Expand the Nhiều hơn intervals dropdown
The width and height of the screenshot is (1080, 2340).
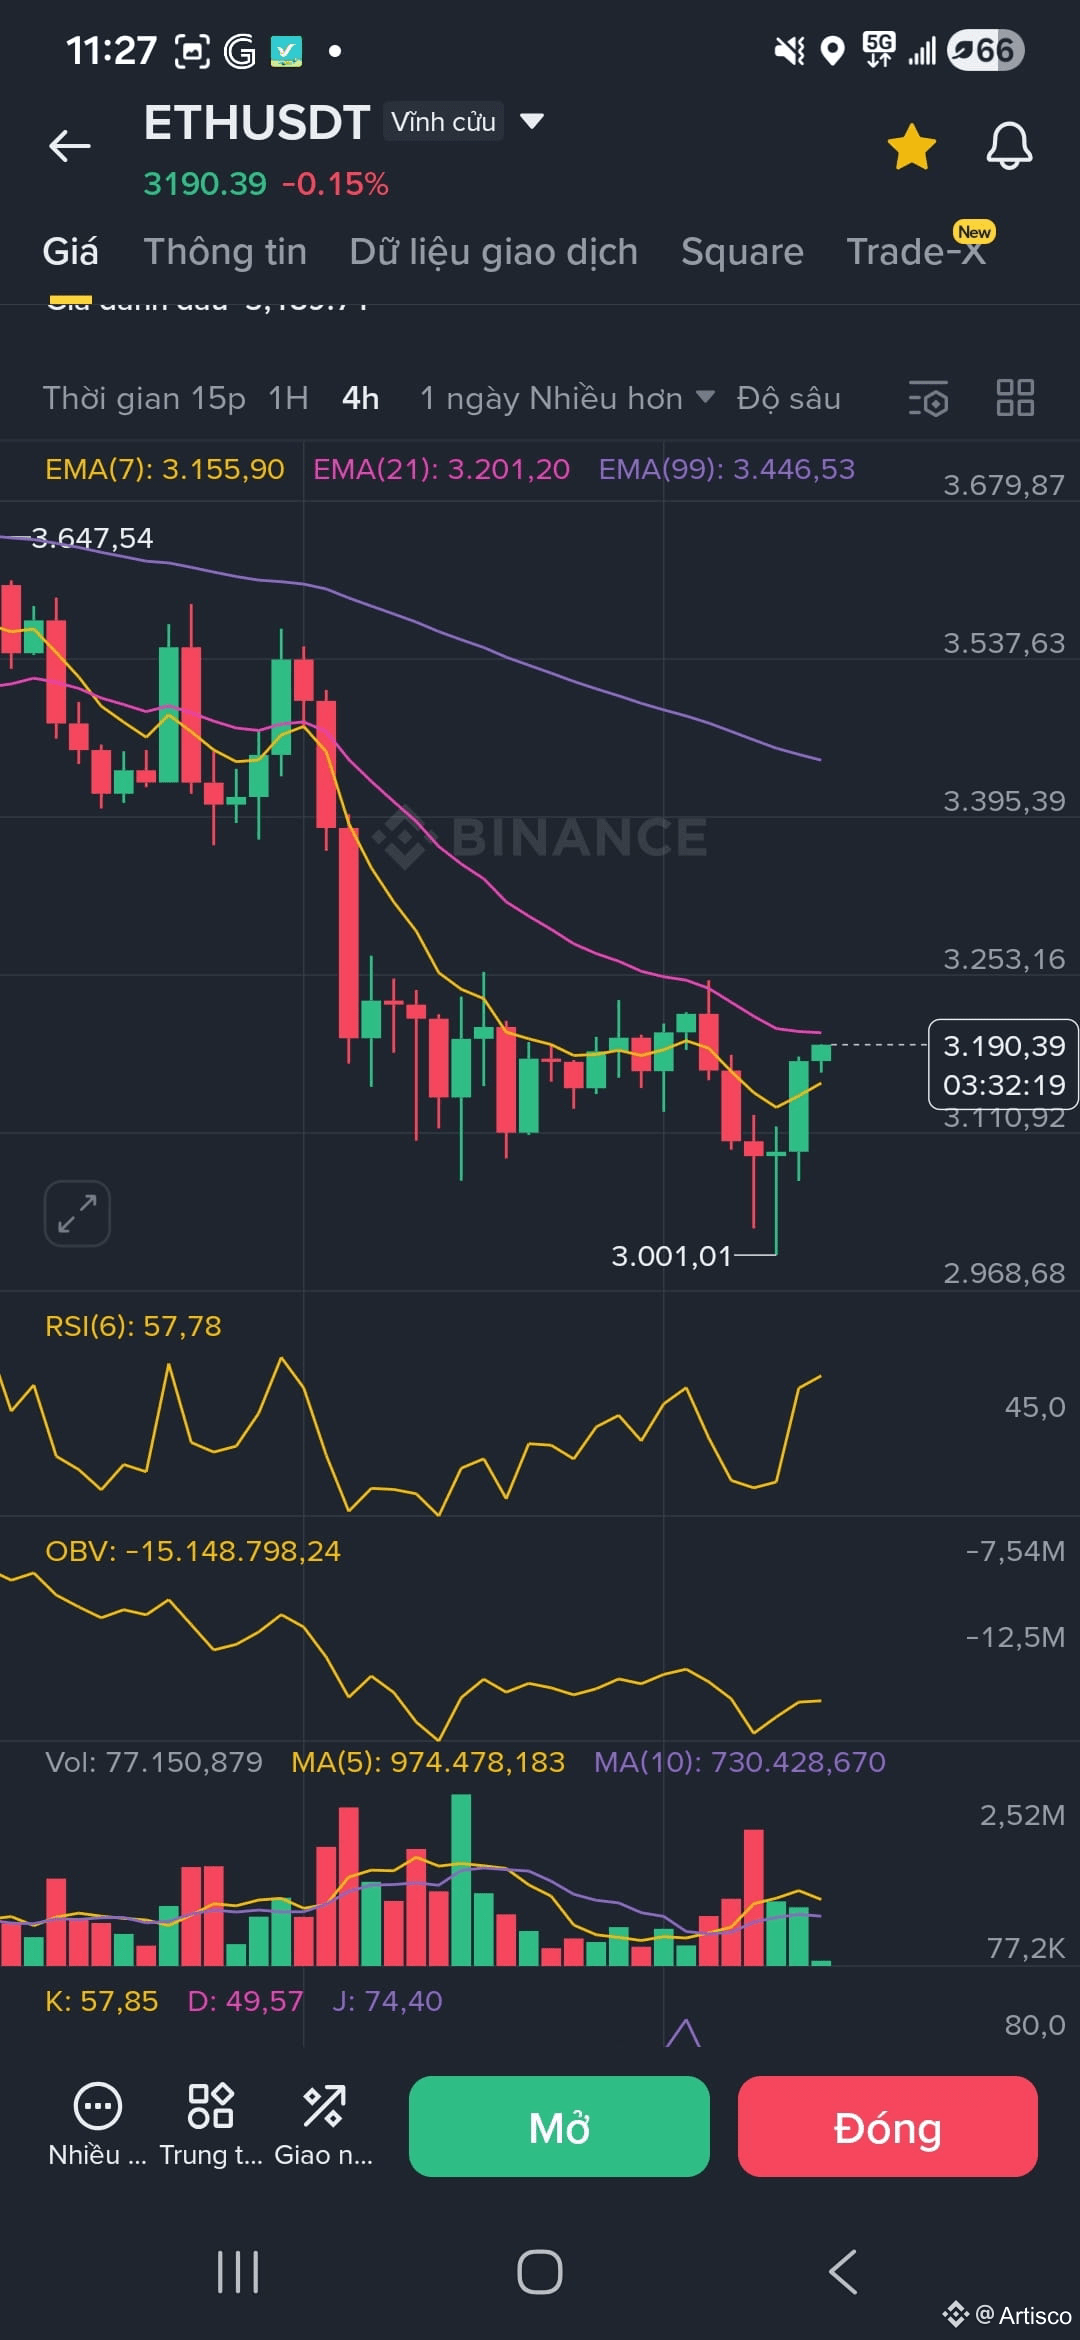pos(621,398)
